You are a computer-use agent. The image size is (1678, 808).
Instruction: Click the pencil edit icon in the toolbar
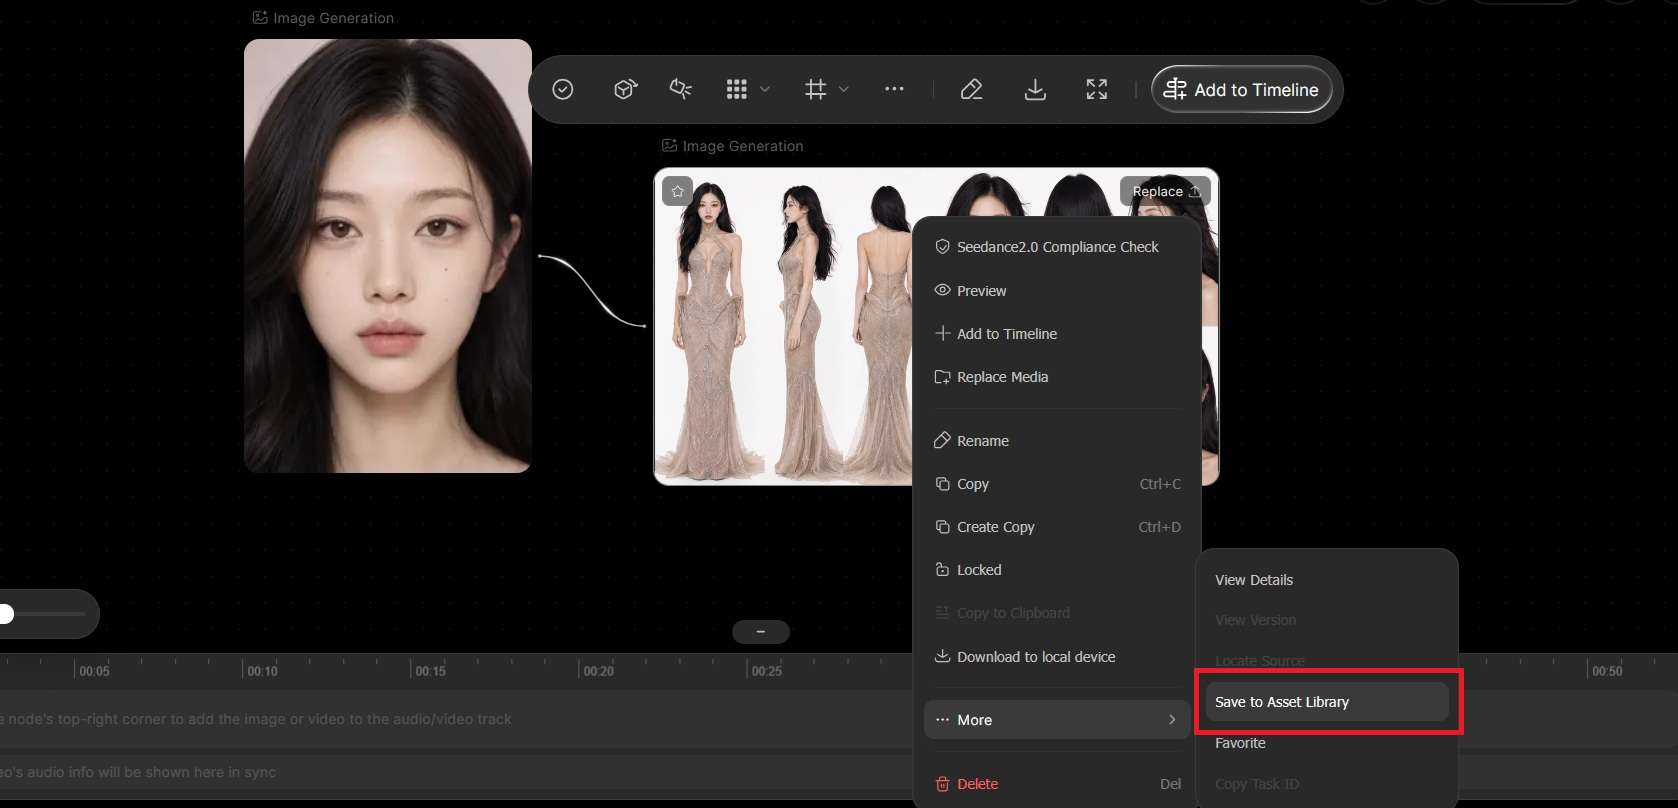[971, 90]
